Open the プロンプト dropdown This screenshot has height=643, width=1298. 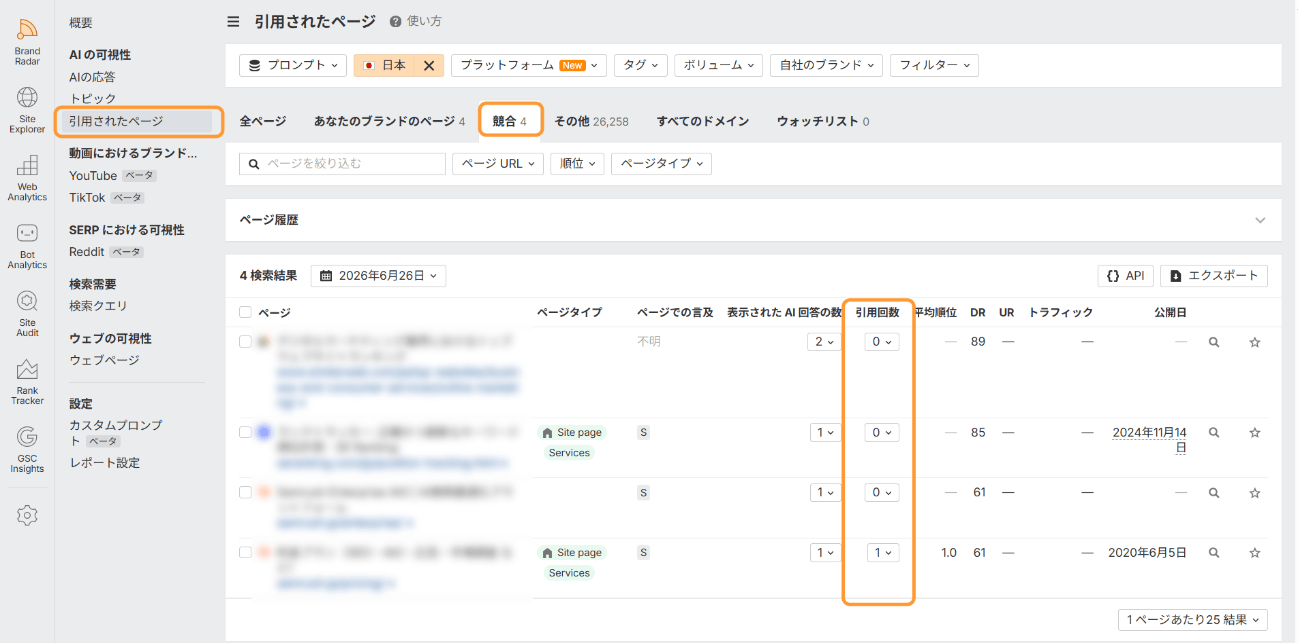click(x=293, y=65)
